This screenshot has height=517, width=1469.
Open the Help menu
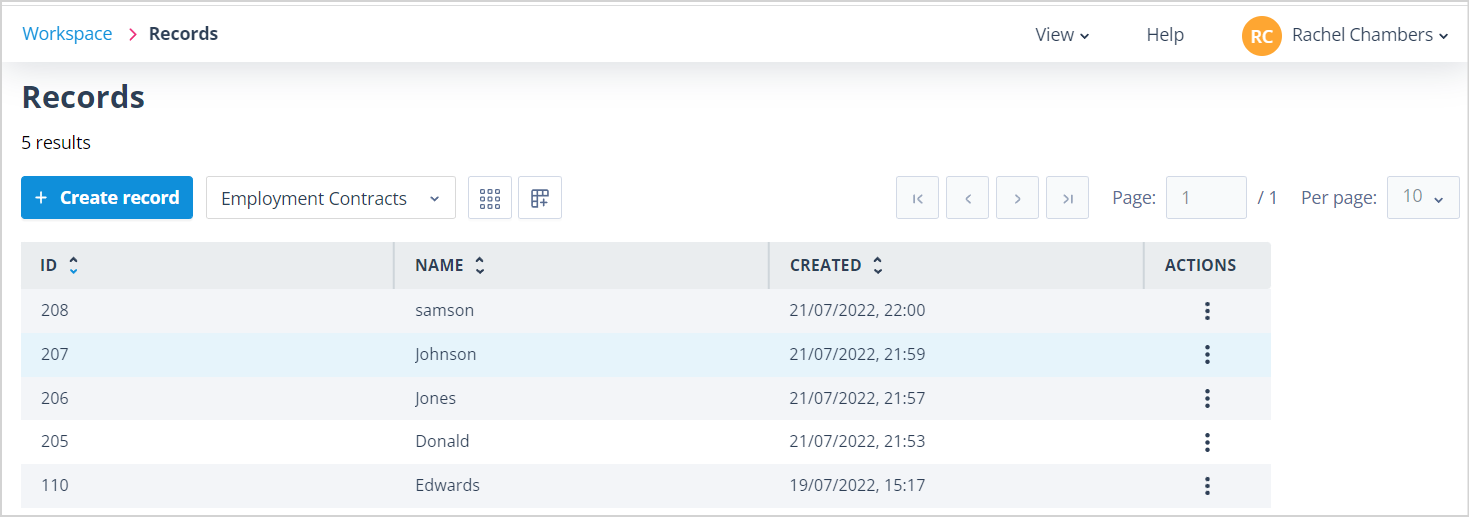pos(1165,35)
